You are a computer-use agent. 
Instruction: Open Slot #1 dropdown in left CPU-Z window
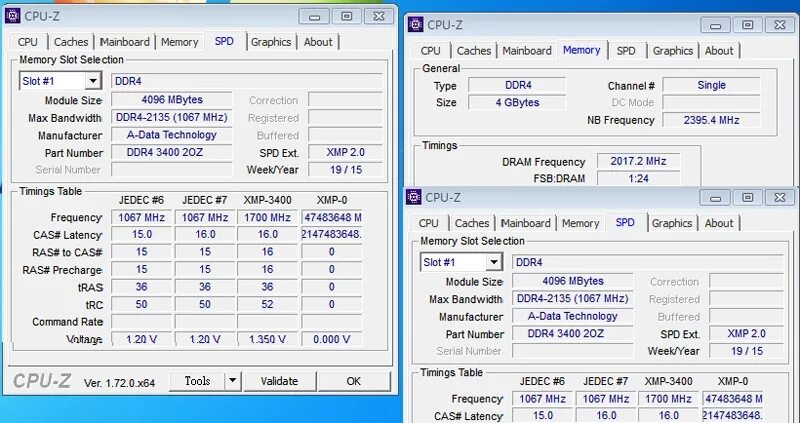[93, 81]
